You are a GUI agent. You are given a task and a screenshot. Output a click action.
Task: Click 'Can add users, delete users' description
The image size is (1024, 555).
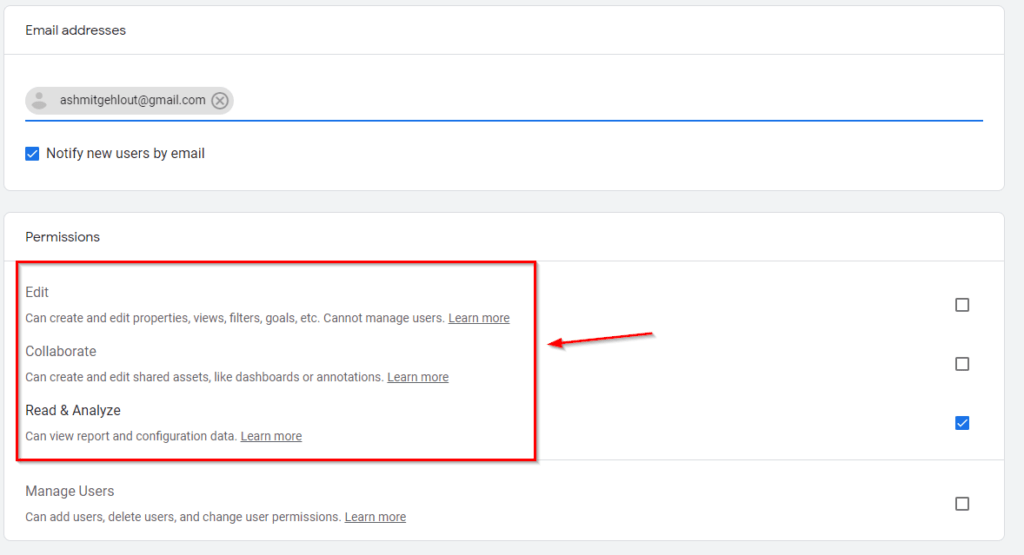(x=184, y=516)
